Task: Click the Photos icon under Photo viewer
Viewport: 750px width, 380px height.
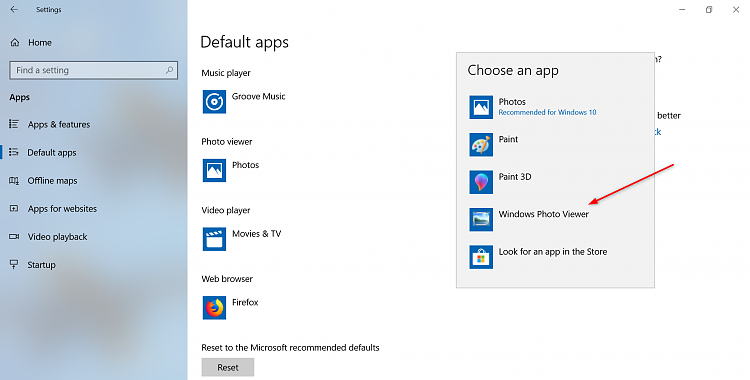Action: [214, 170]
